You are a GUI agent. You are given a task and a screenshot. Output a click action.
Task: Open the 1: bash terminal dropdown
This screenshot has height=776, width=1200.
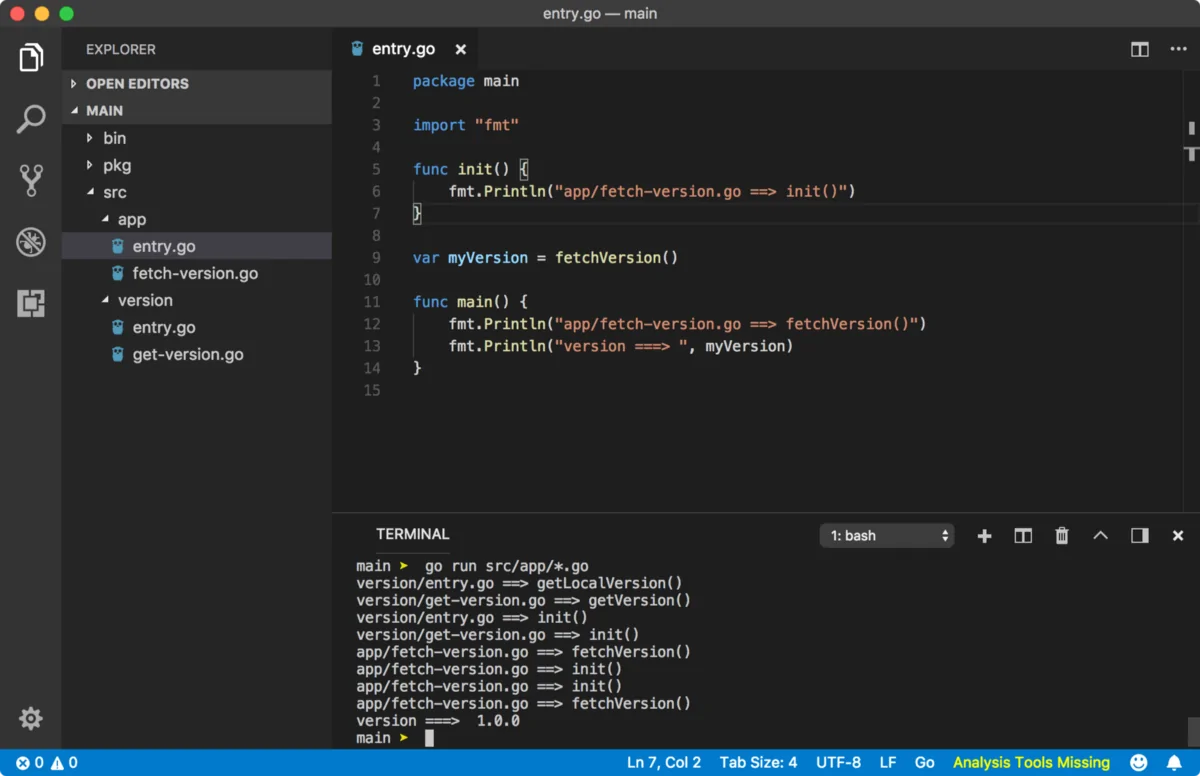887,536
